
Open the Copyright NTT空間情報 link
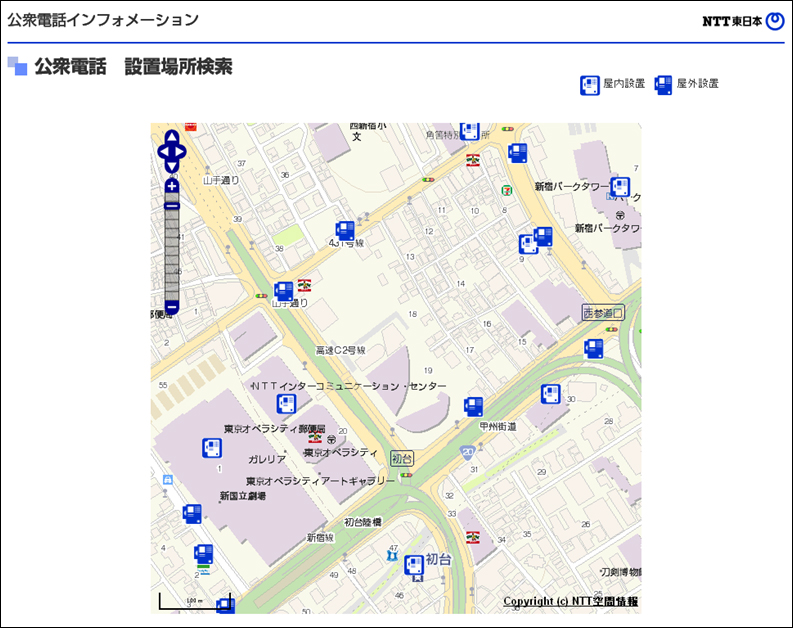570,601
